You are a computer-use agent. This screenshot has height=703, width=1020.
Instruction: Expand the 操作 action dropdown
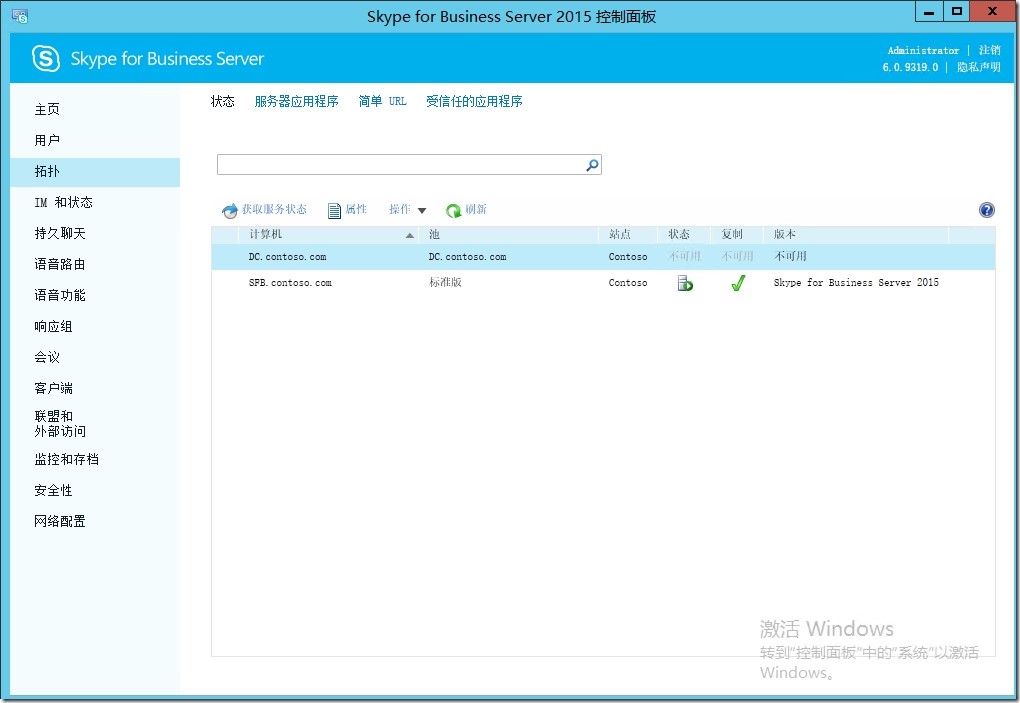[x=408, y=209]
